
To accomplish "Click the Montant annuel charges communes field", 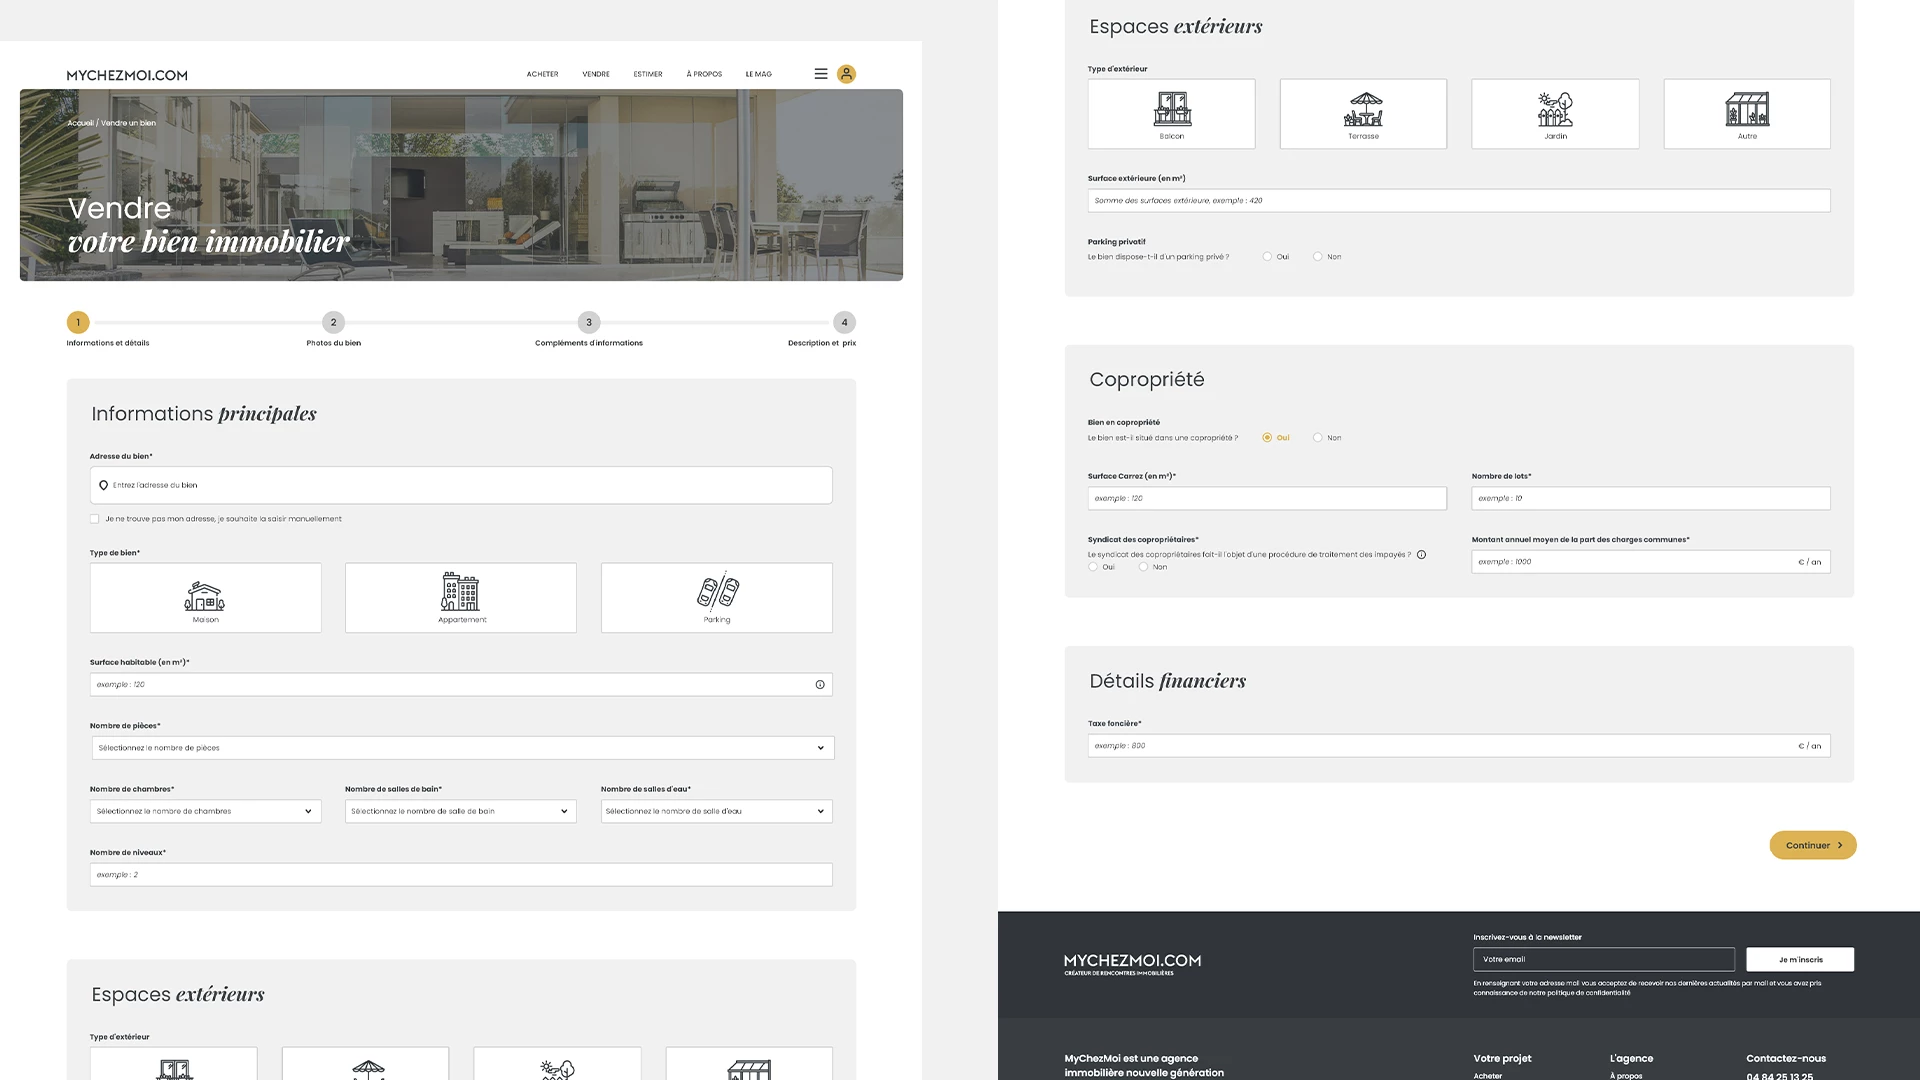I will pos(1651,562).
